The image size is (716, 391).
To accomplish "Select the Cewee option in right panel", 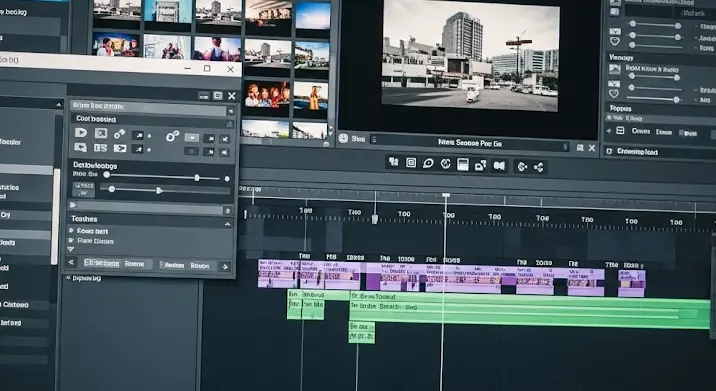I will tap(641, 131).
